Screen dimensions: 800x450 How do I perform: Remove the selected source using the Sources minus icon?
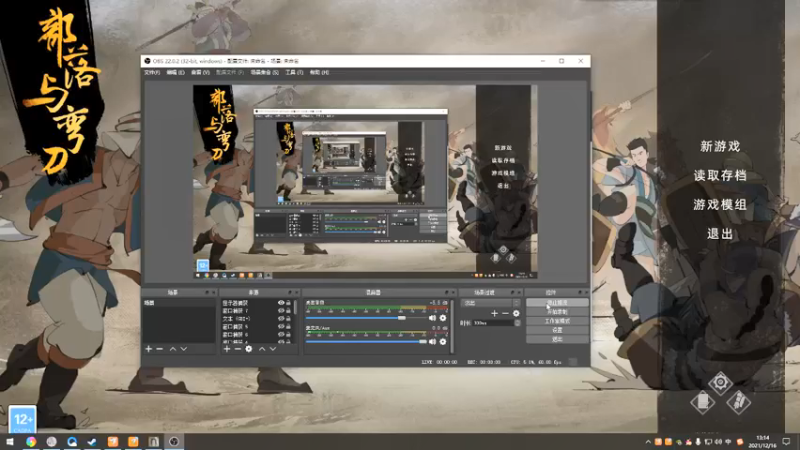pyautogui.click(x=238, y=349)
